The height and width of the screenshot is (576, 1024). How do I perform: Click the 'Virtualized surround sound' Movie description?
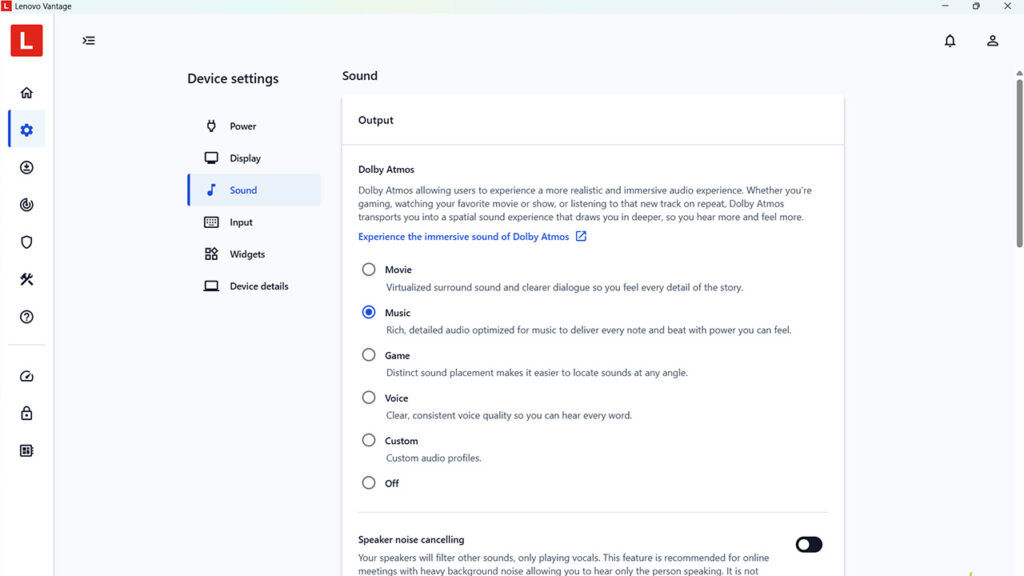pyautogui.click(x=564, y=287)
